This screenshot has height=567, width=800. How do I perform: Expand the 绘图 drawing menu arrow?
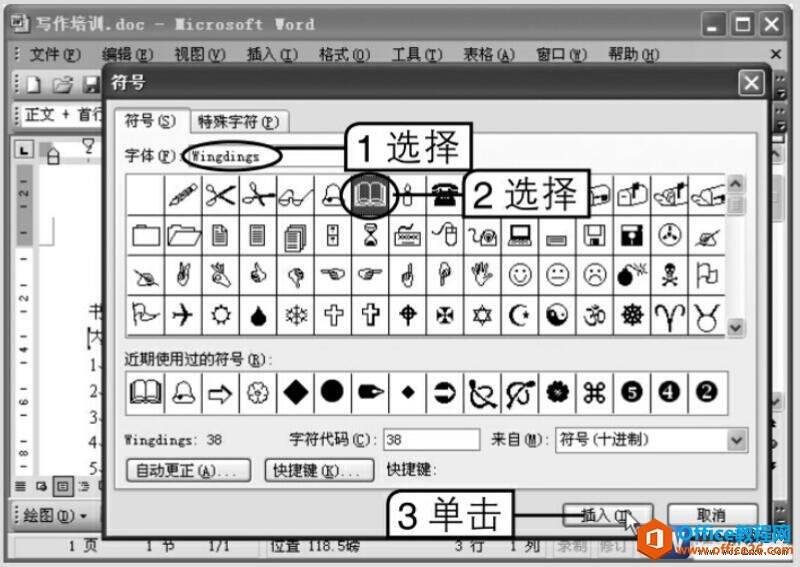click(x=83, y=516)
